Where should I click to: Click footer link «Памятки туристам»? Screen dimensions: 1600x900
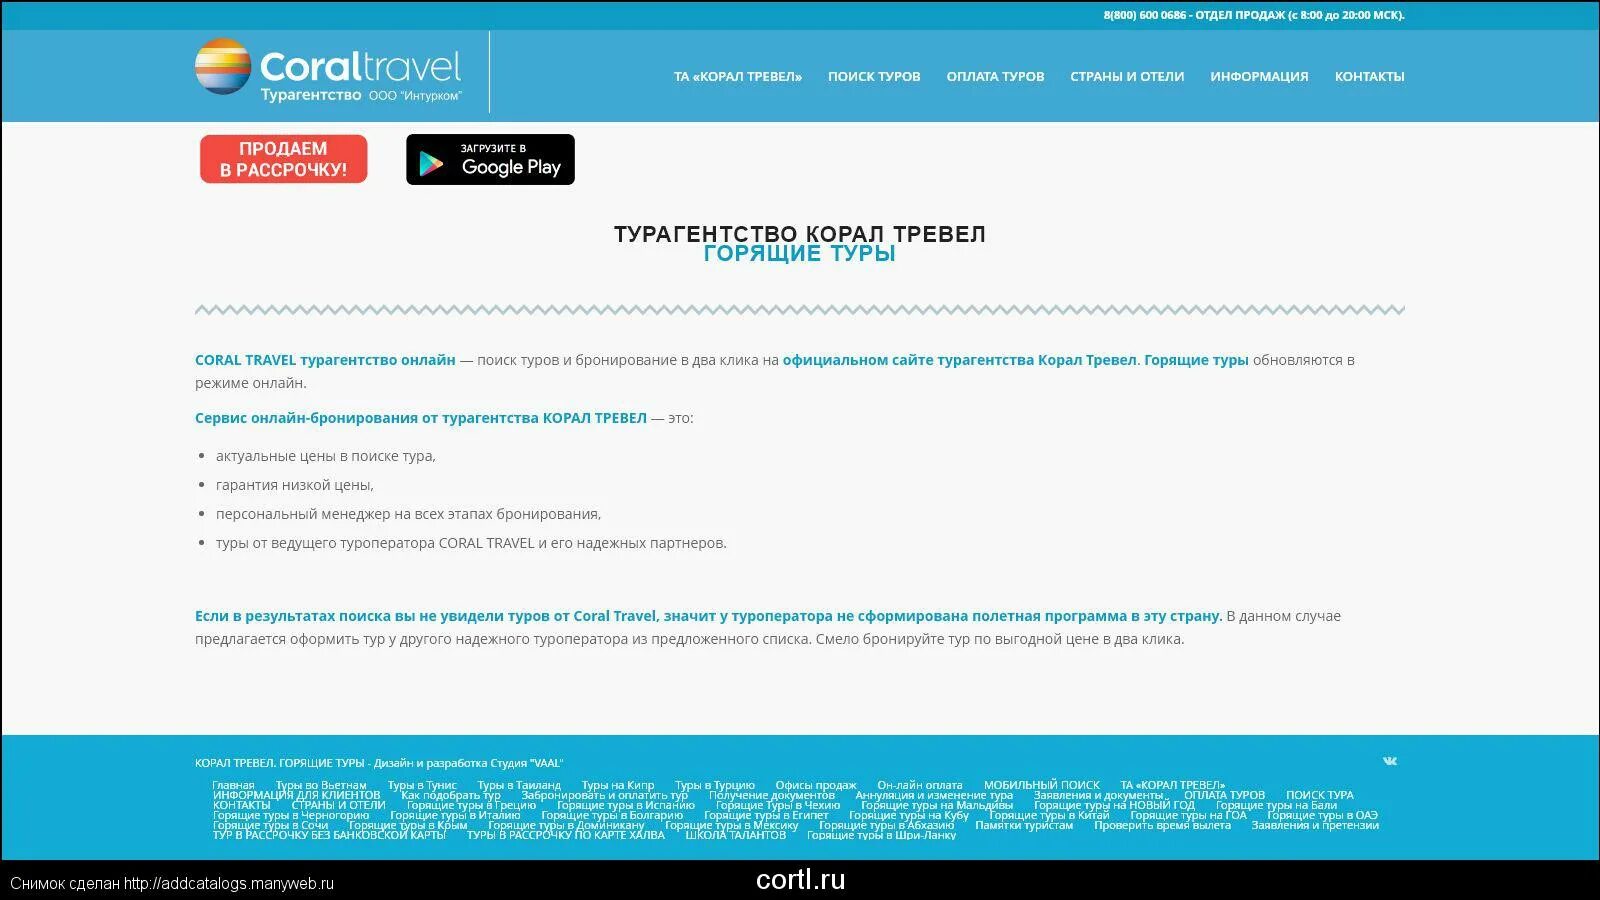tap(1024, 825)
